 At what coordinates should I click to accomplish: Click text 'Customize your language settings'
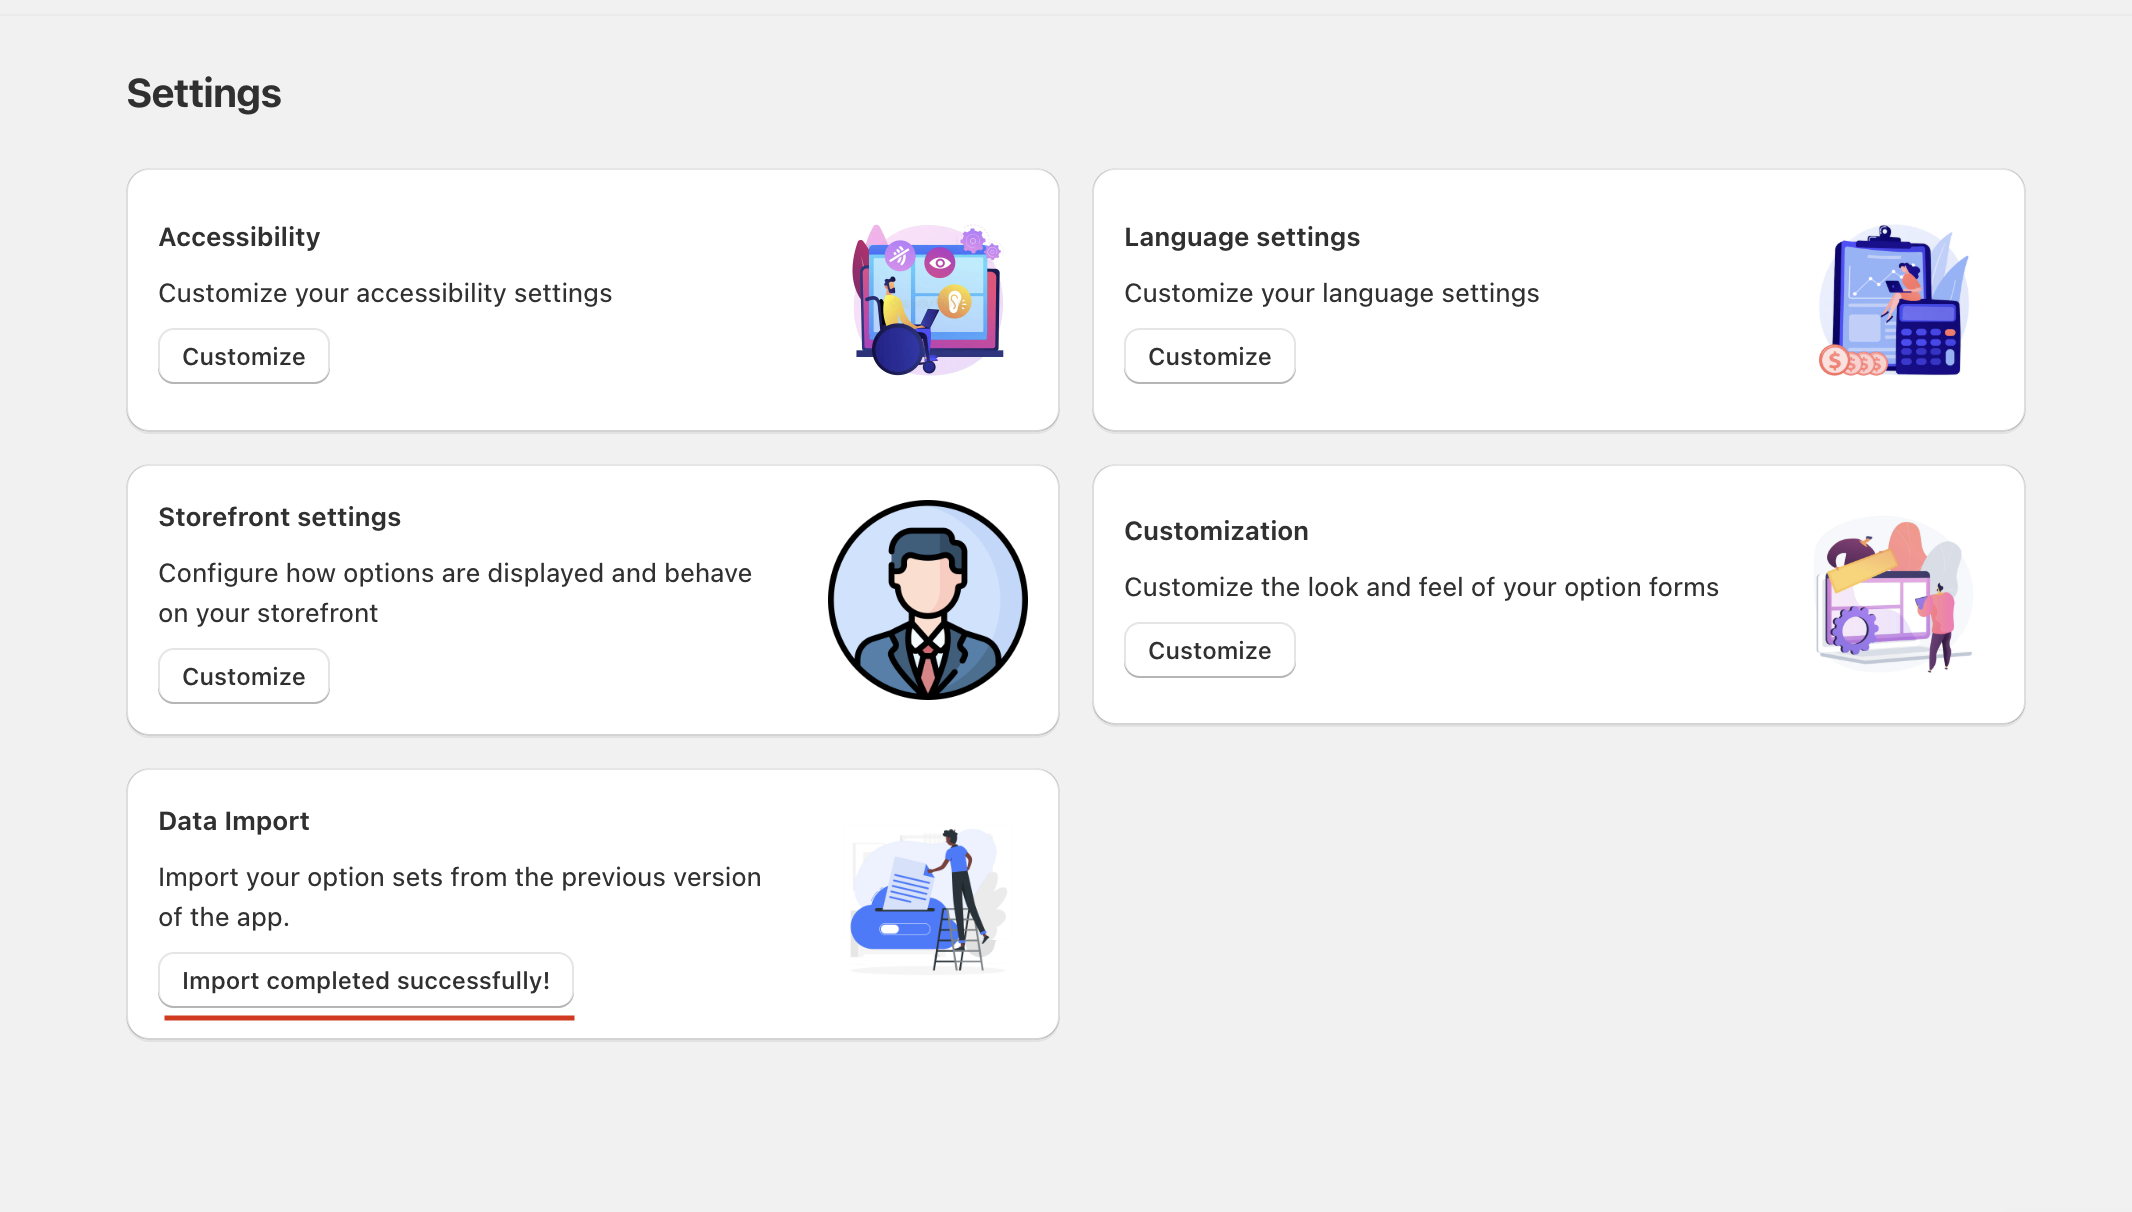point(1331,293)
